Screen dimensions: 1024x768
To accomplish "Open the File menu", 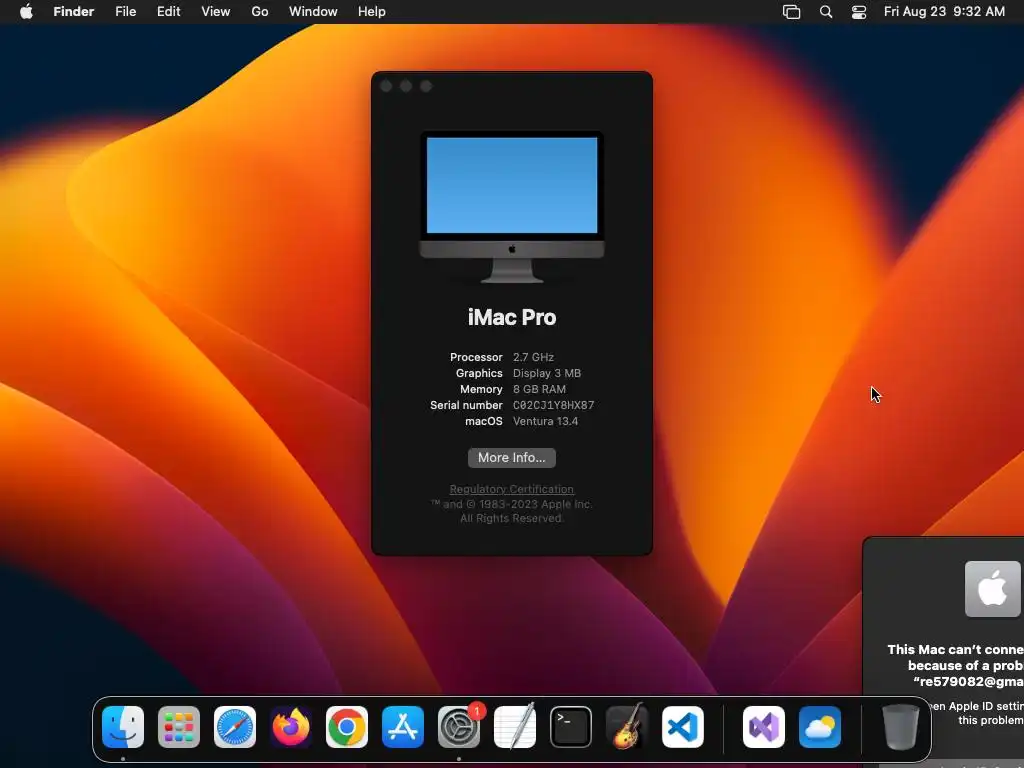I will [x=125, y=12].
